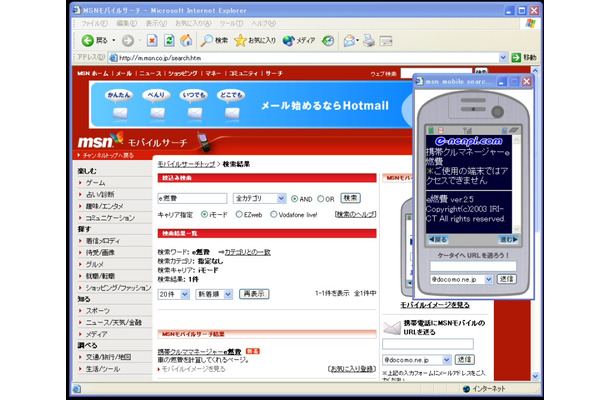The image size is (610, 400).
Task: Open モバイルイメージを見る link under phone image
Action: click(435, 305)
